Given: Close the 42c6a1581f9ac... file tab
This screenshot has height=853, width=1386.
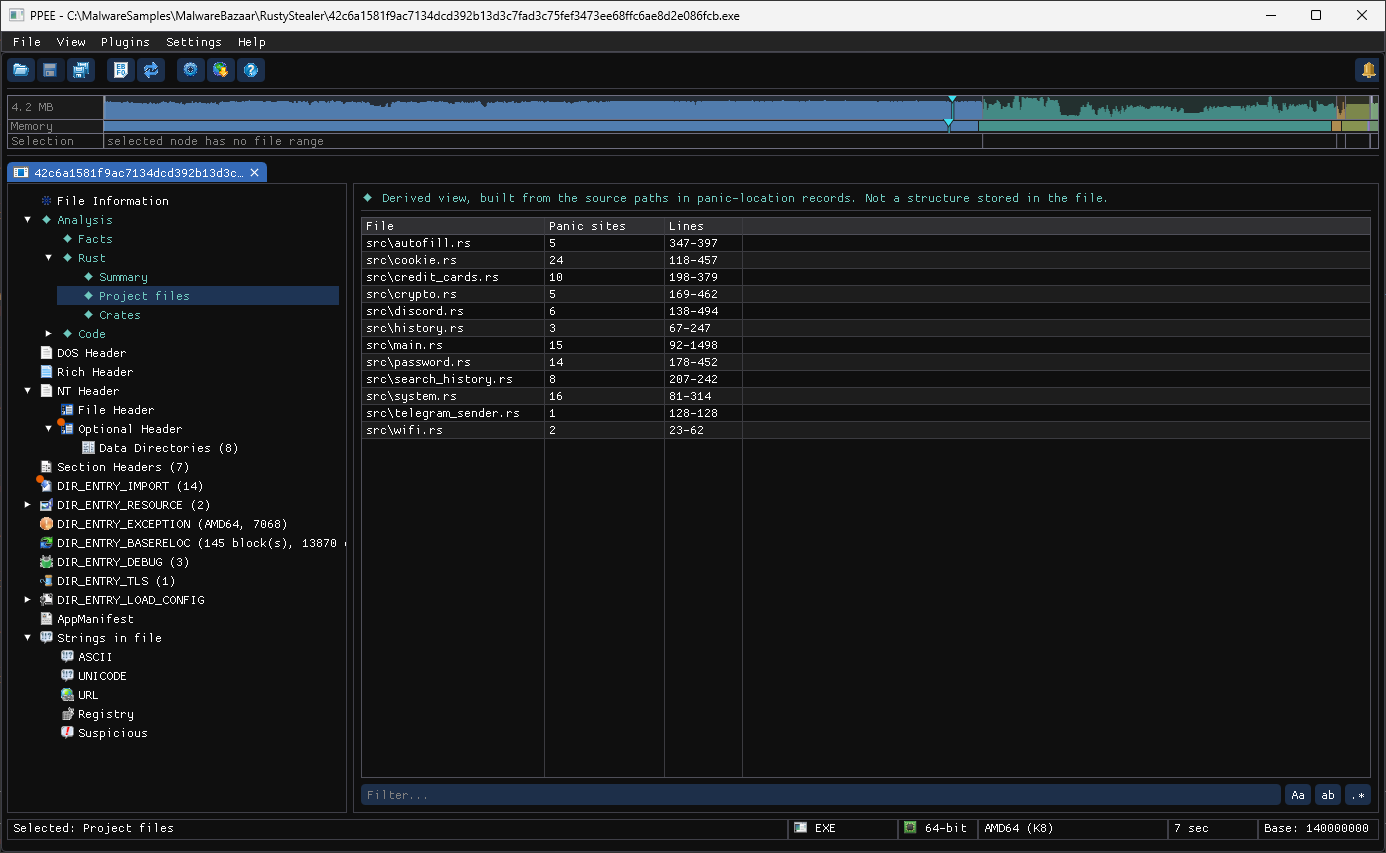Looking at the screenshot, I should click(x=255, y=173).
